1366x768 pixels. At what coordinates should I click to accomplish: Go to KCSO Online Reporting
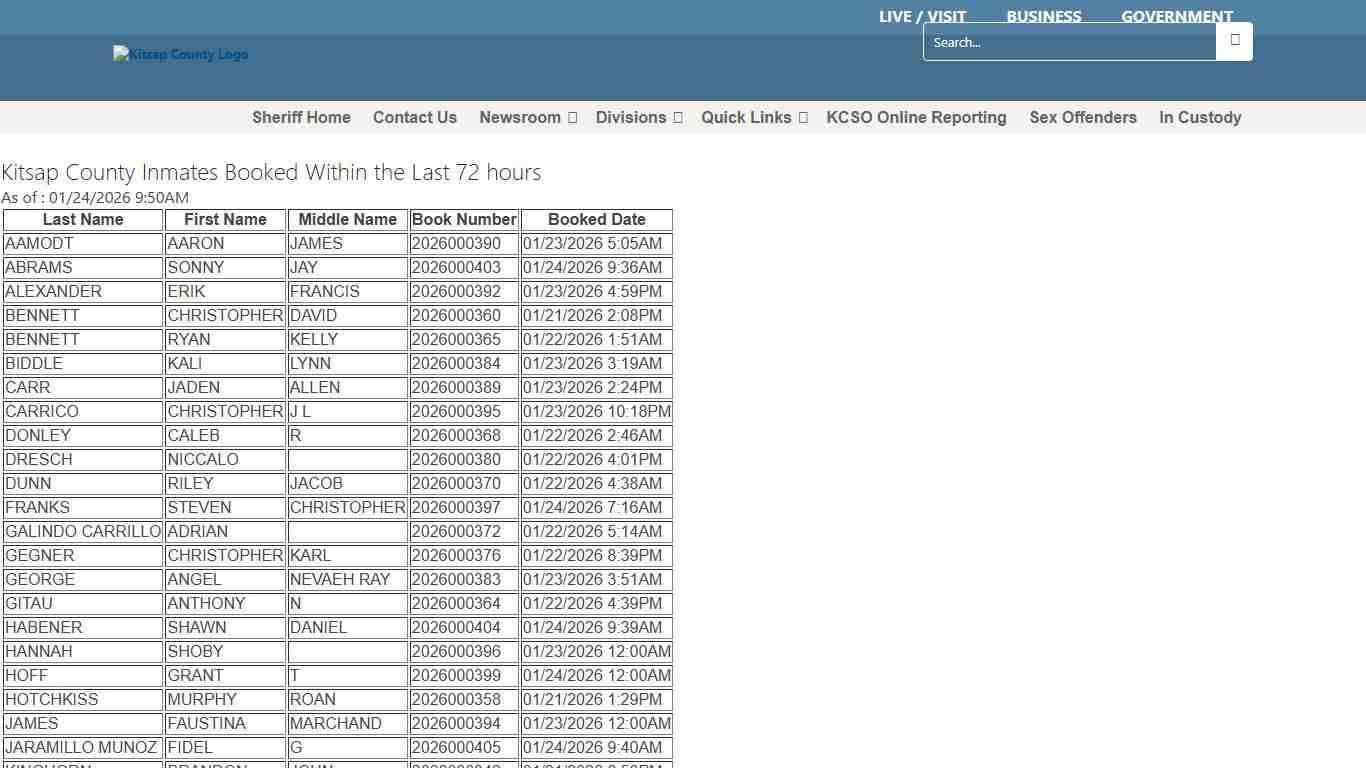(916, 117)
